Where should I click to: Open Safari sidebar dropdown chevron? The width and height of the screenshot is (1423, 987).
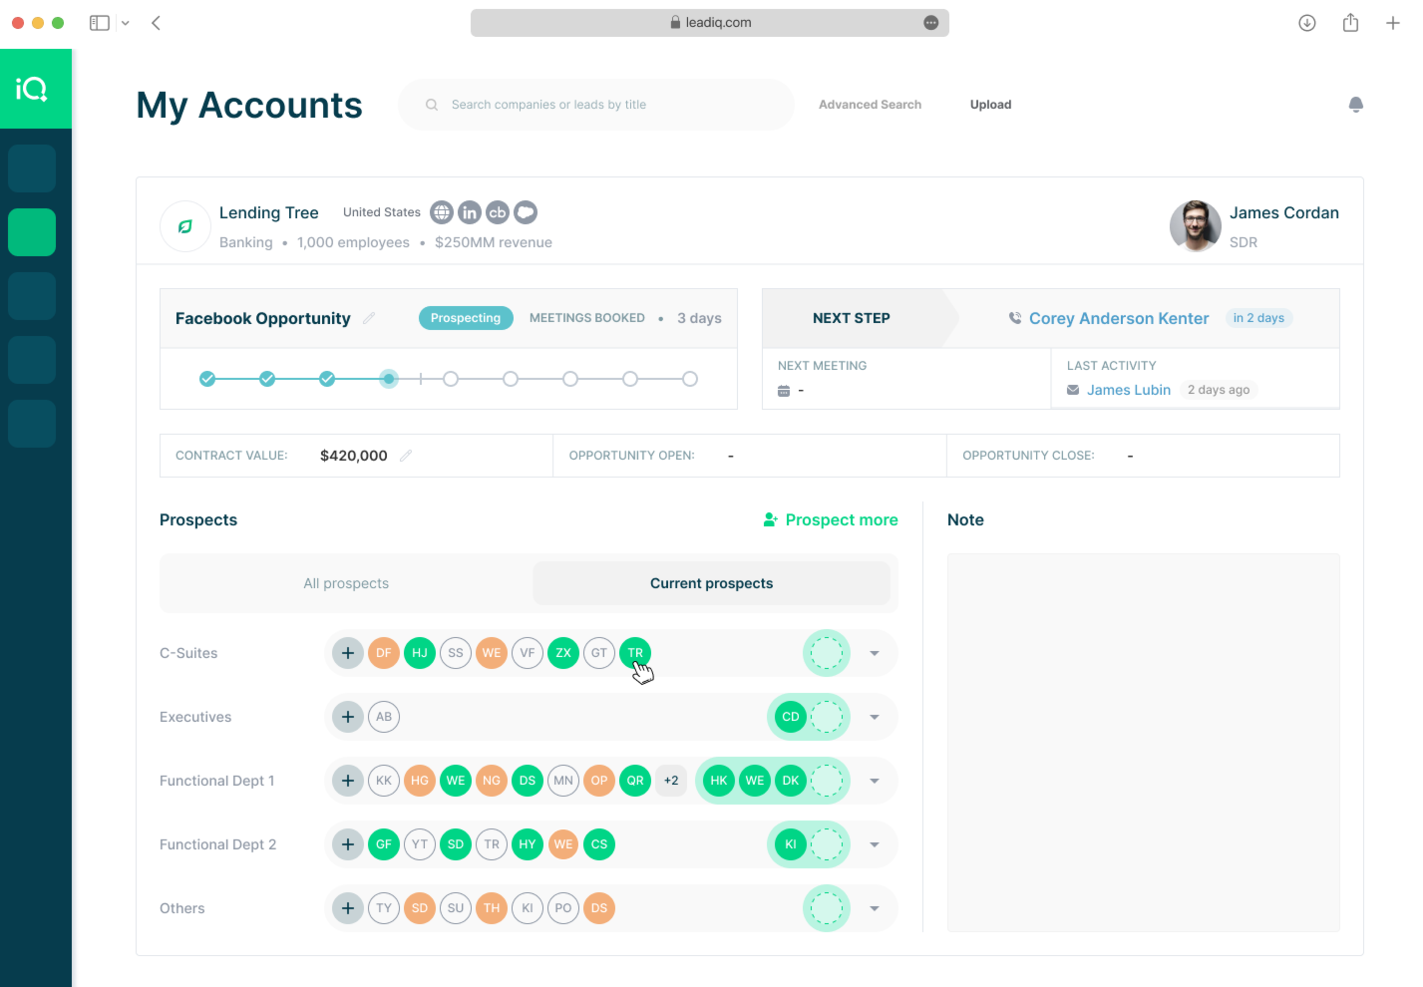point(125,23)
